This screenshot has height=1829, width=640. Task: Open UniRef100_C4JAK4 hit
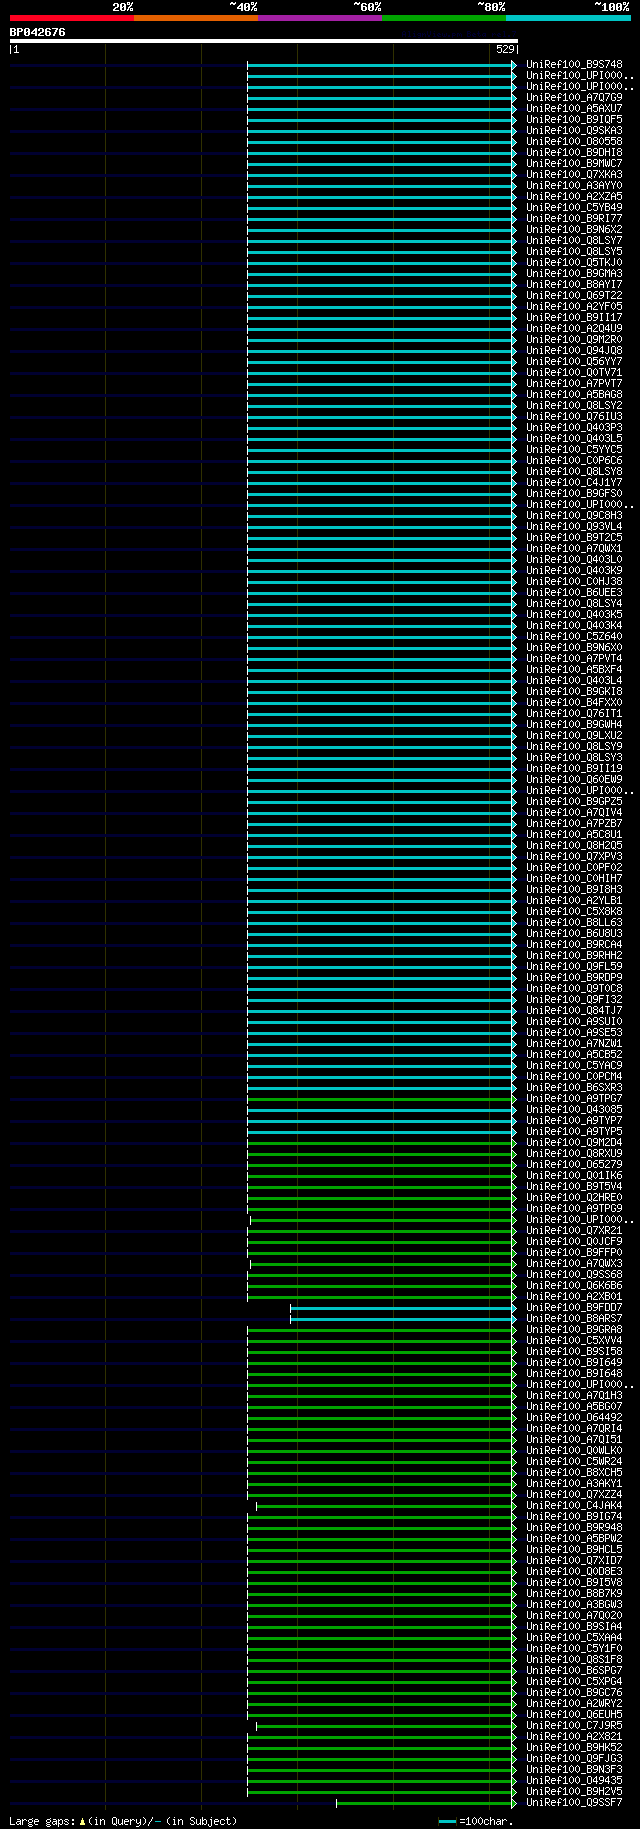[x=574, y=1506]
